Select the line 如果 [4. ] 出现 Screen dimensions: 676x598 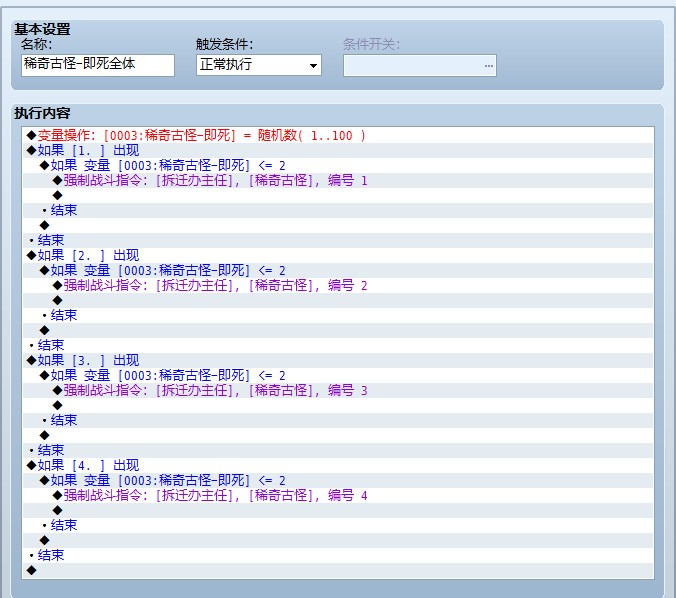(x=338, y=465)
